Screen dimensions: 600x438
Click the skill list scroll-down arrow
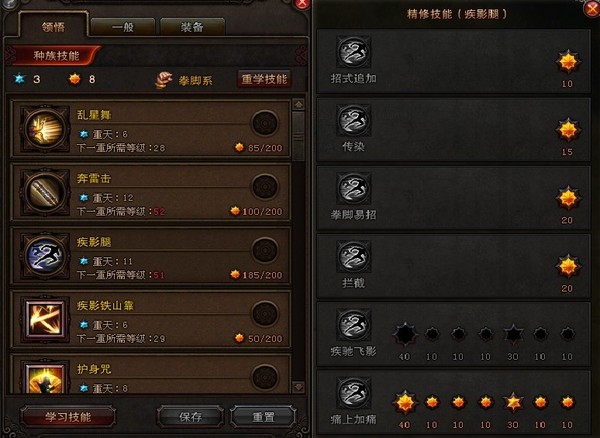[x=298, y=386]
